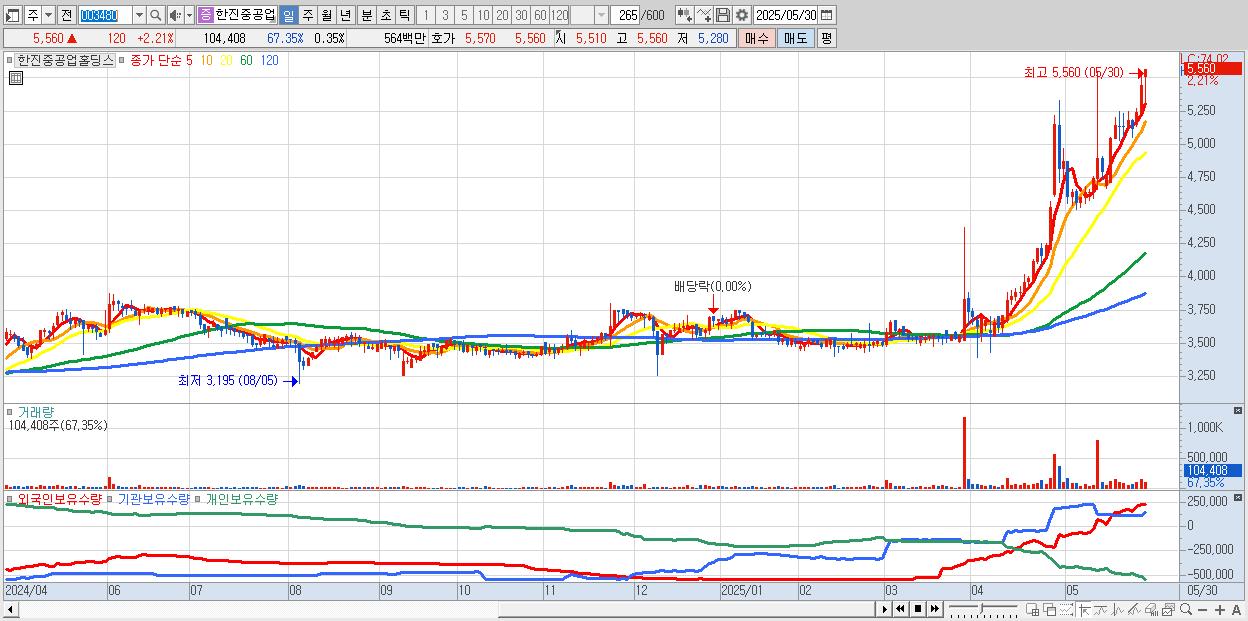Click the 매수 buy button

pos(757,38)
